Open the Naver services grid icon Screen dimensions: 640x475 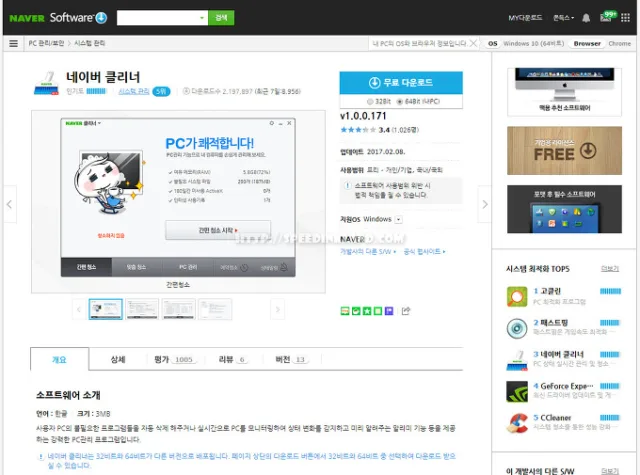pyautogui.click(x=625, y=18)
